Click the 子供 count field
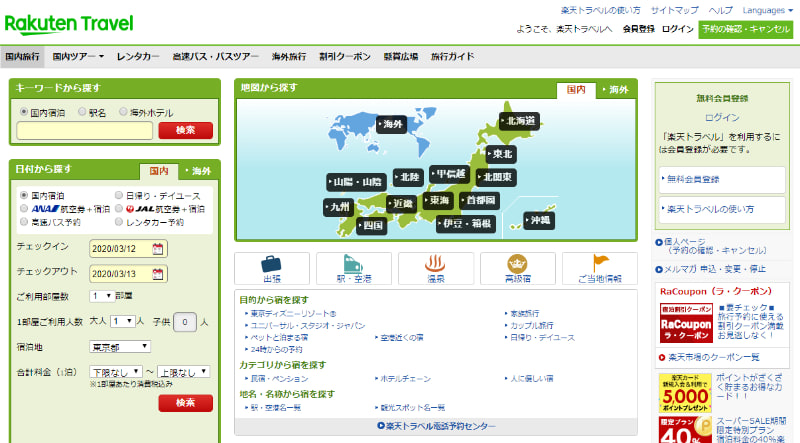Viewport: 800px width, 443px height. [x=185, y=322]
